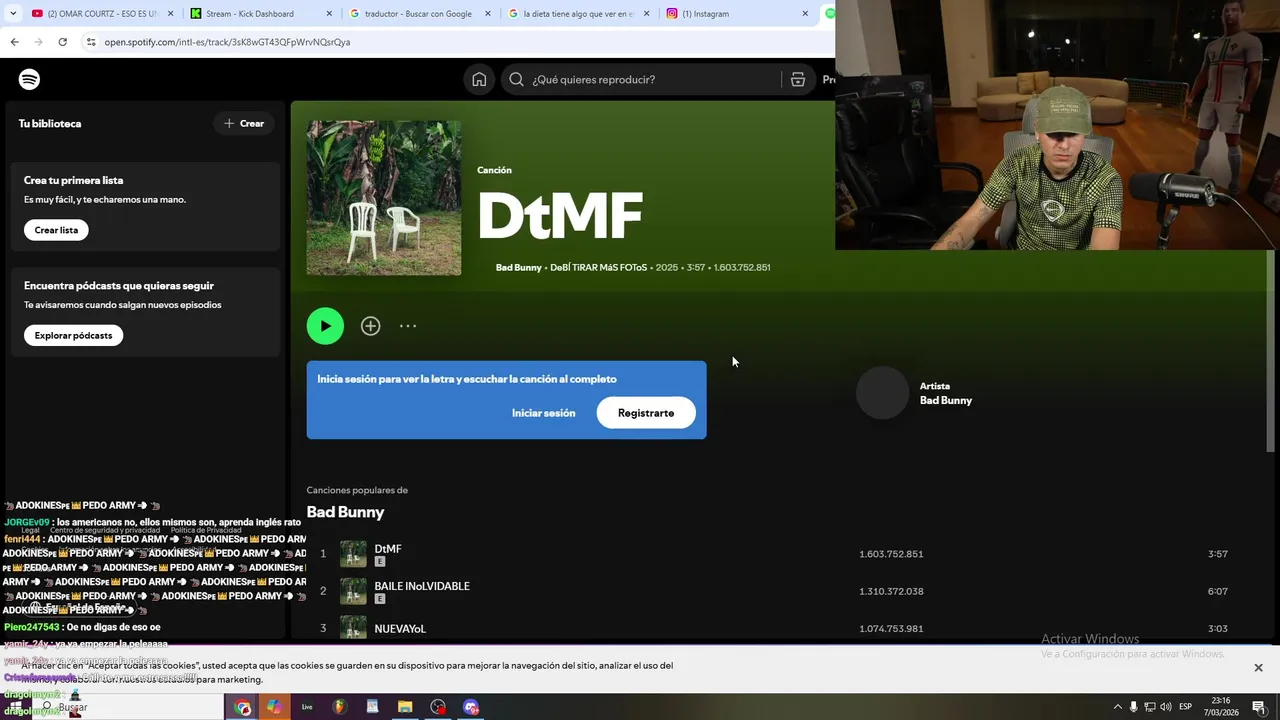The width and height of the screenshot is (1280, 720).
Task: Click the Spotify logo
Action: 29,79
